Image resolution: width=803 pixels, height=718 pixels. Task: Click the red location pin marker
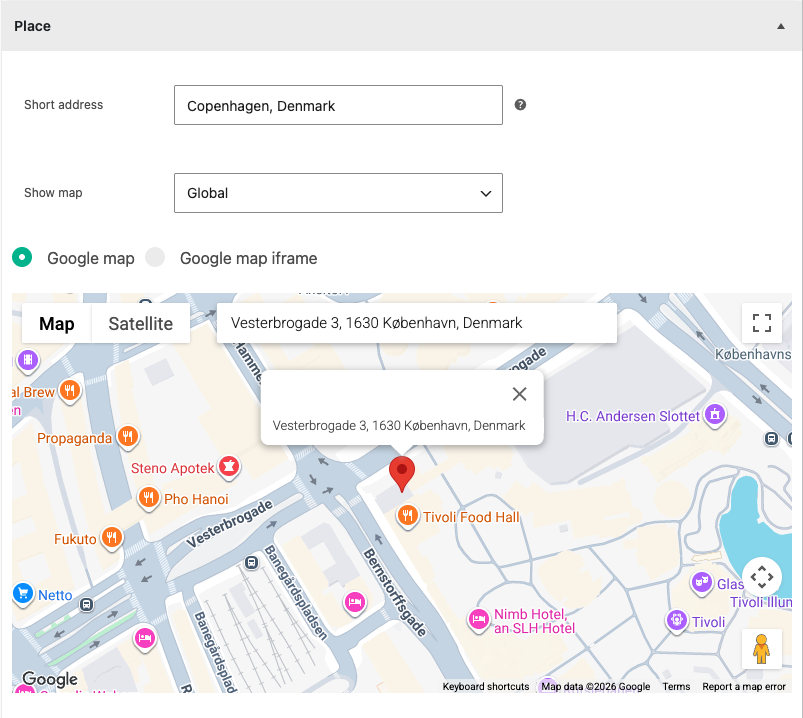tap(402, 474)
